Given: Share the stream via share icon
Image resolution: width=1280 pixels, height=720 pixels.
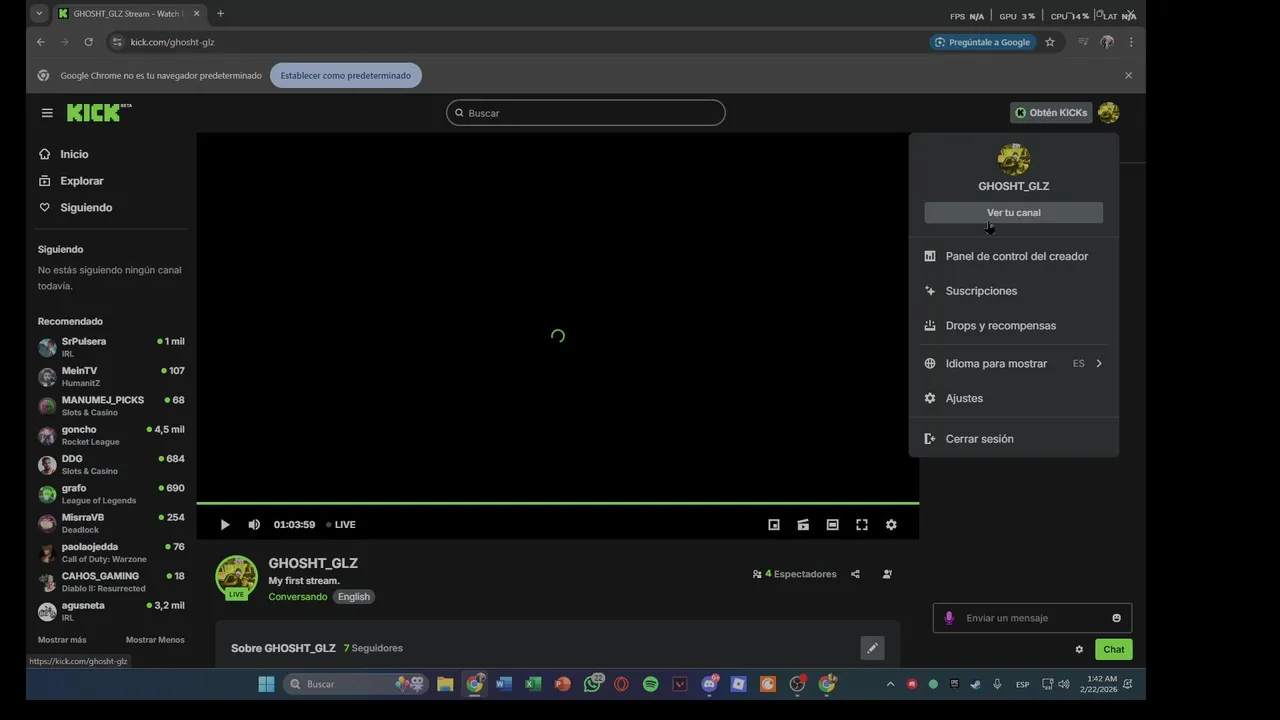Looking at the screenshot, I should [855, 574].
